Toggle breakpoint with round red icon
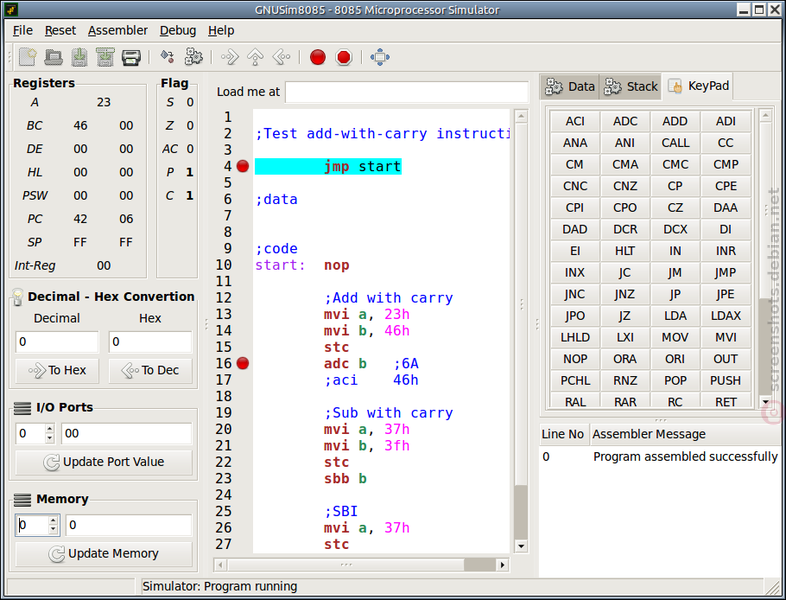 click(318, 57)
